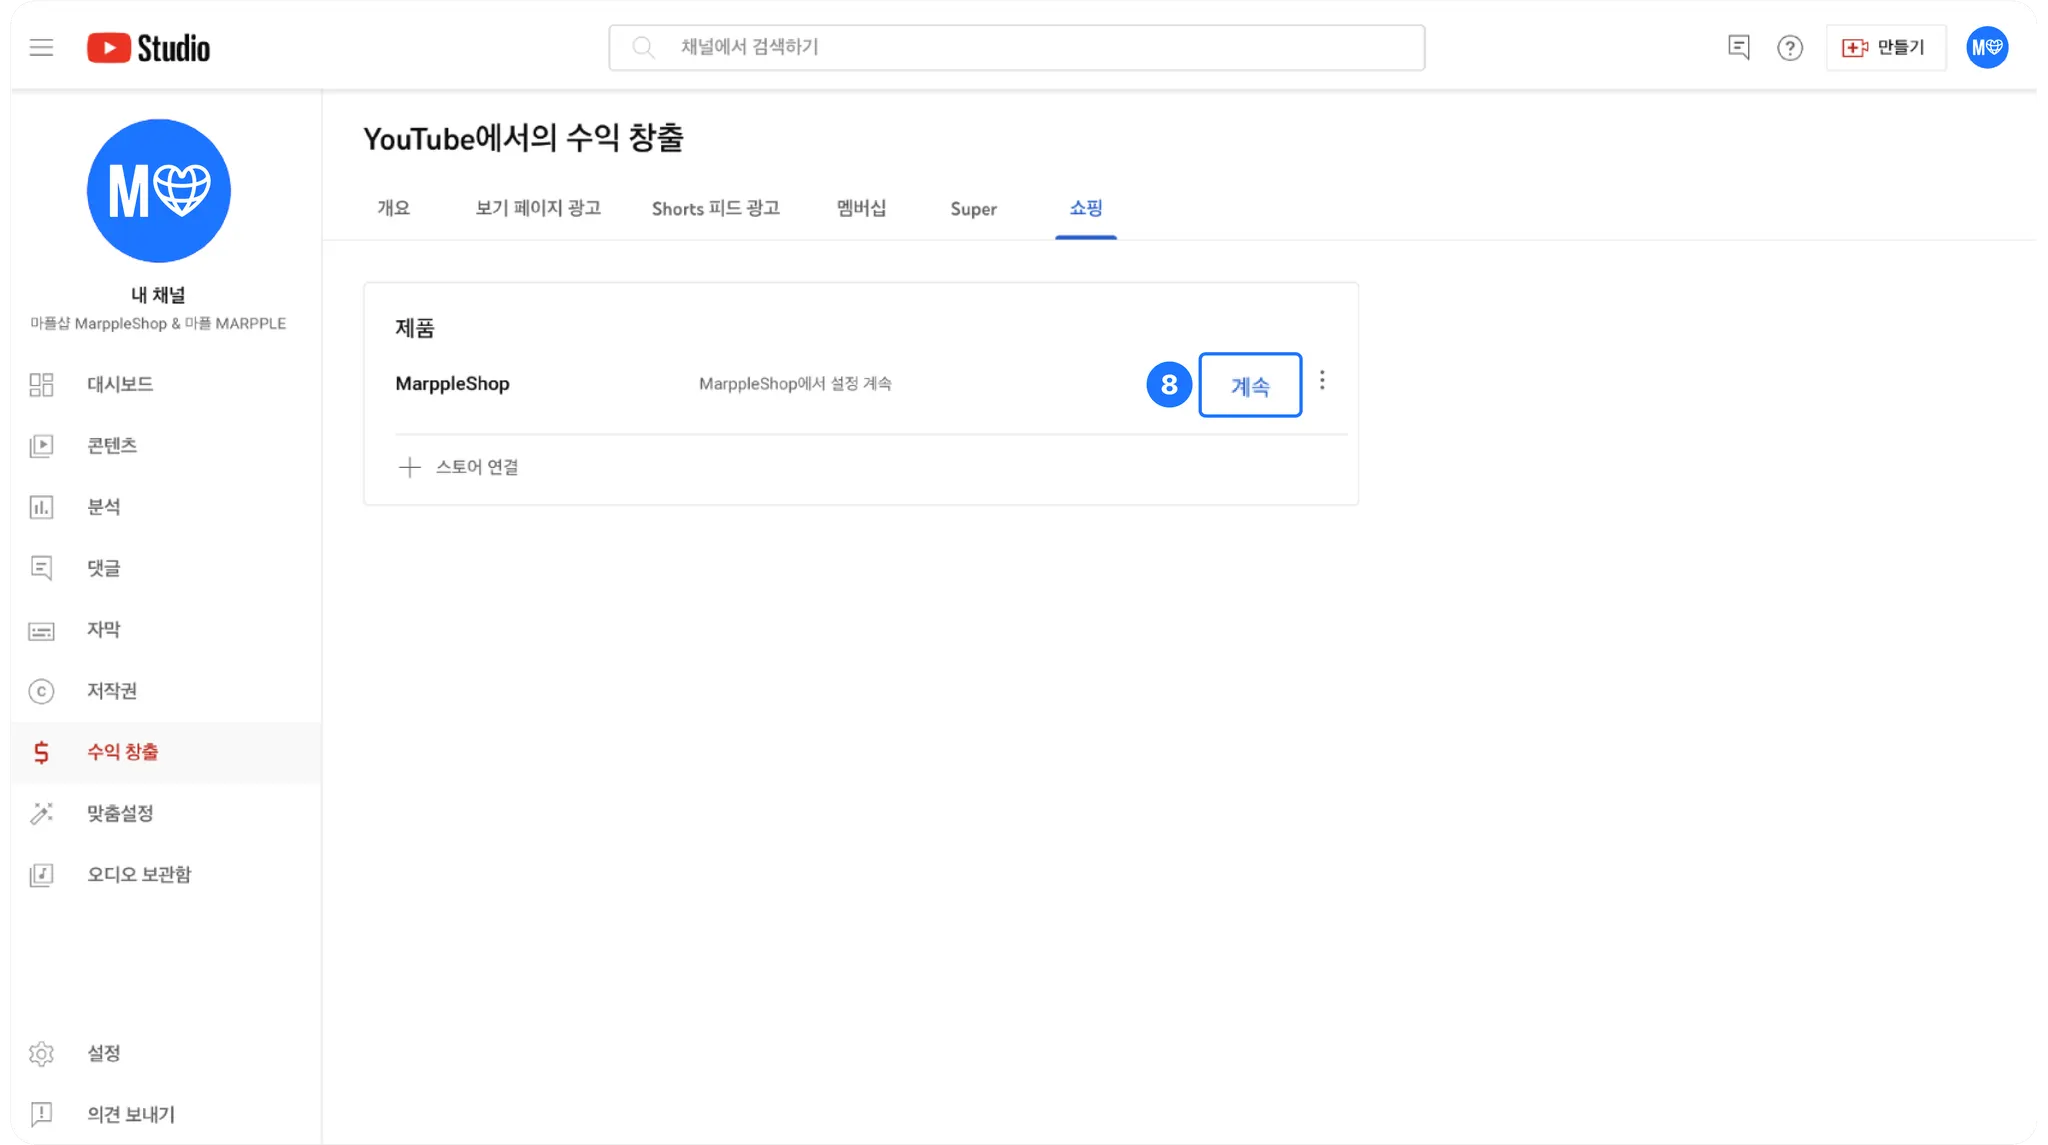Click the help question mark icon
The image size is (2048, 1145).
tap(1789, 48)
